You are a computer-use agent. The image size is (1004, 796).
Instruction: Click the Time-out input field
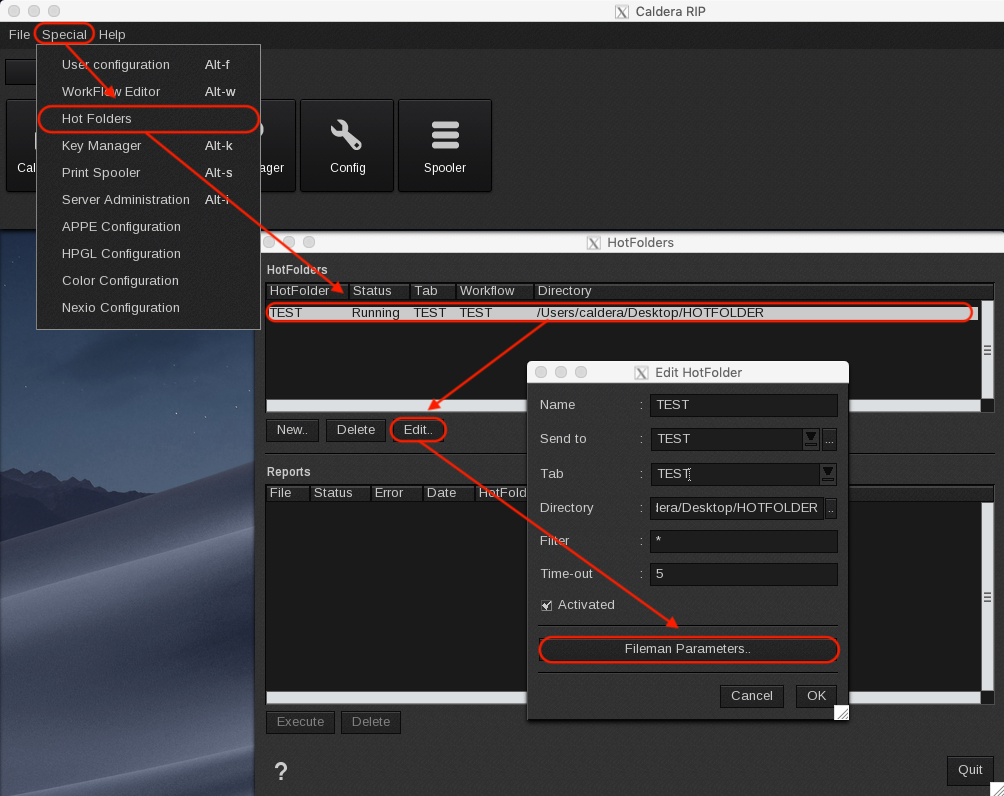point(743,574)
